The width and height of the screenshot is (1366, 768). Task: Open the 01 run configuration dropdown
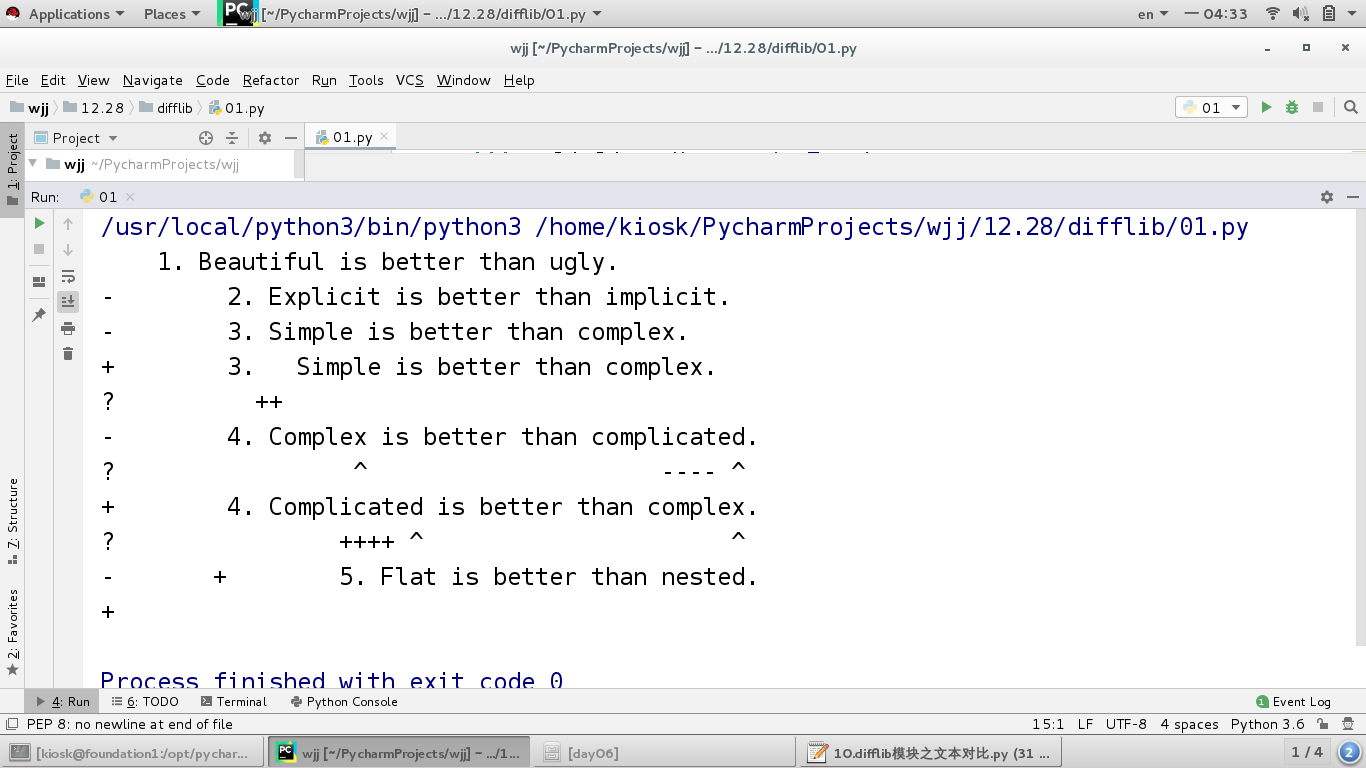coord(1211,107)
